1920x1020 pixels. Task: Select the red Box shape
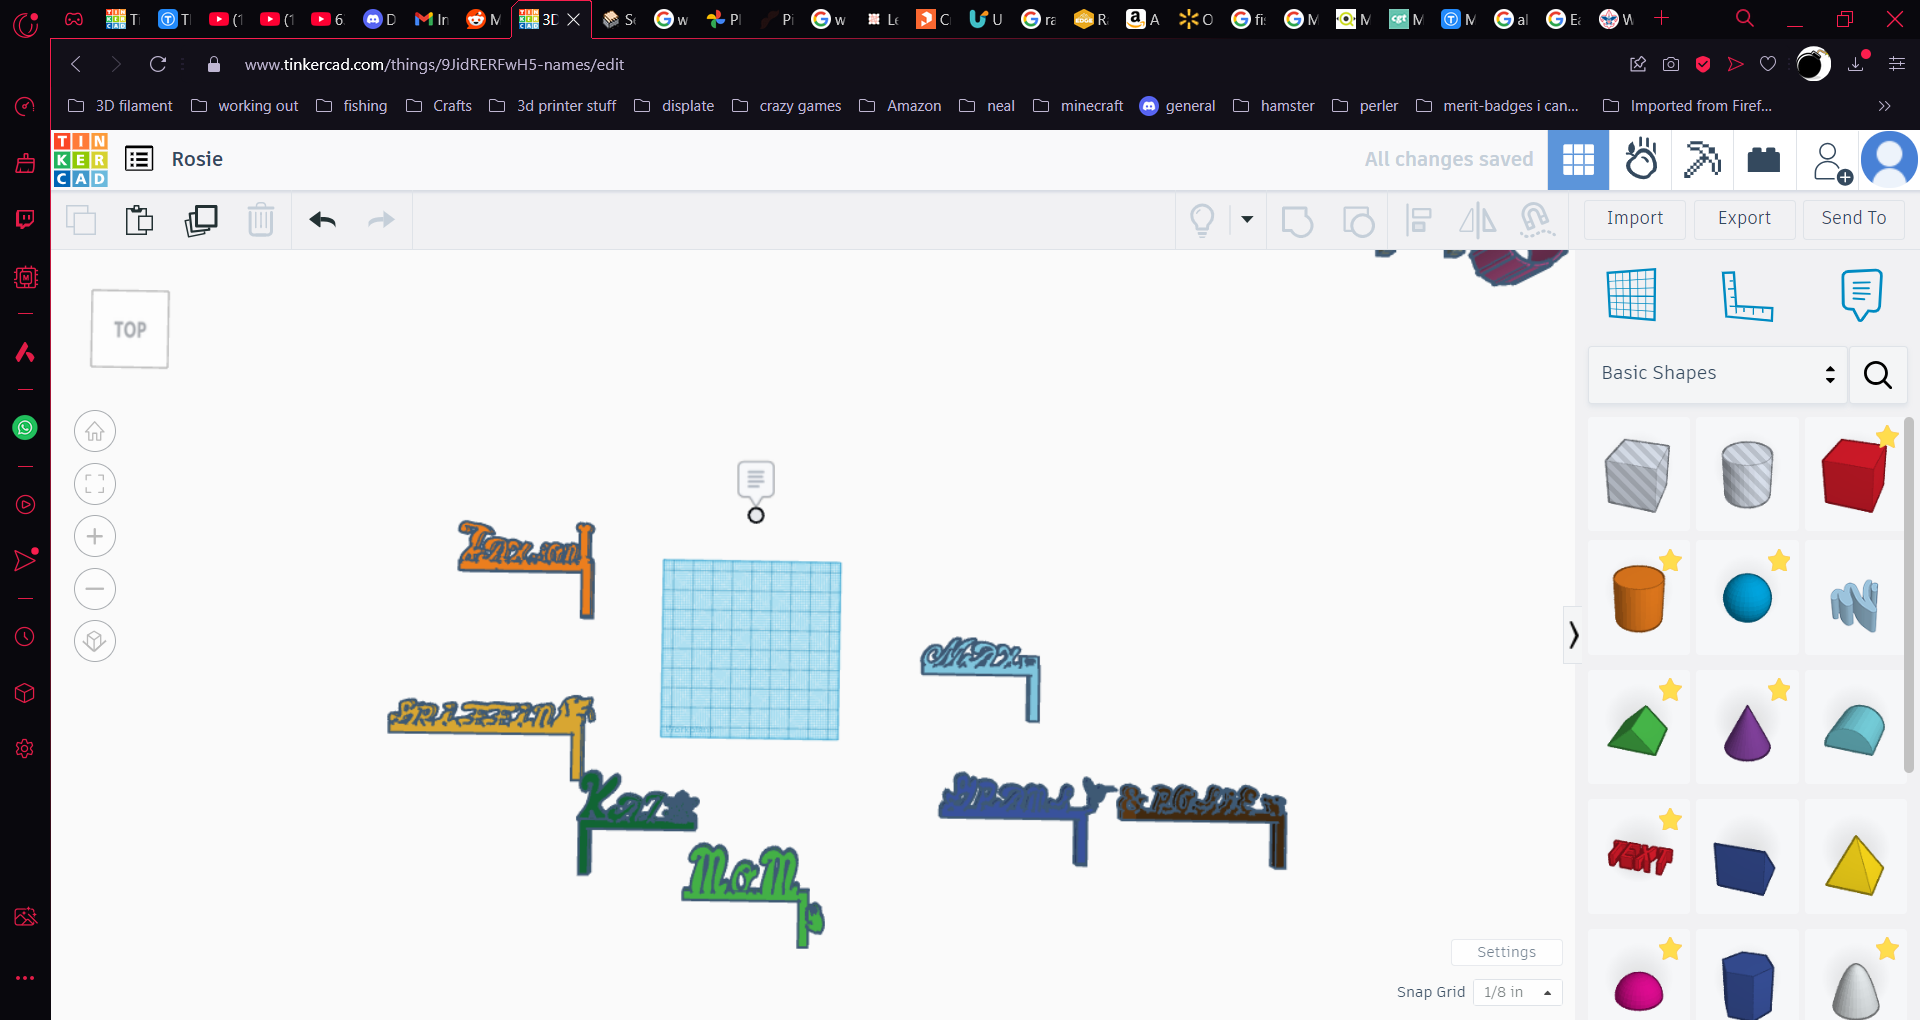click(1855, 474)
